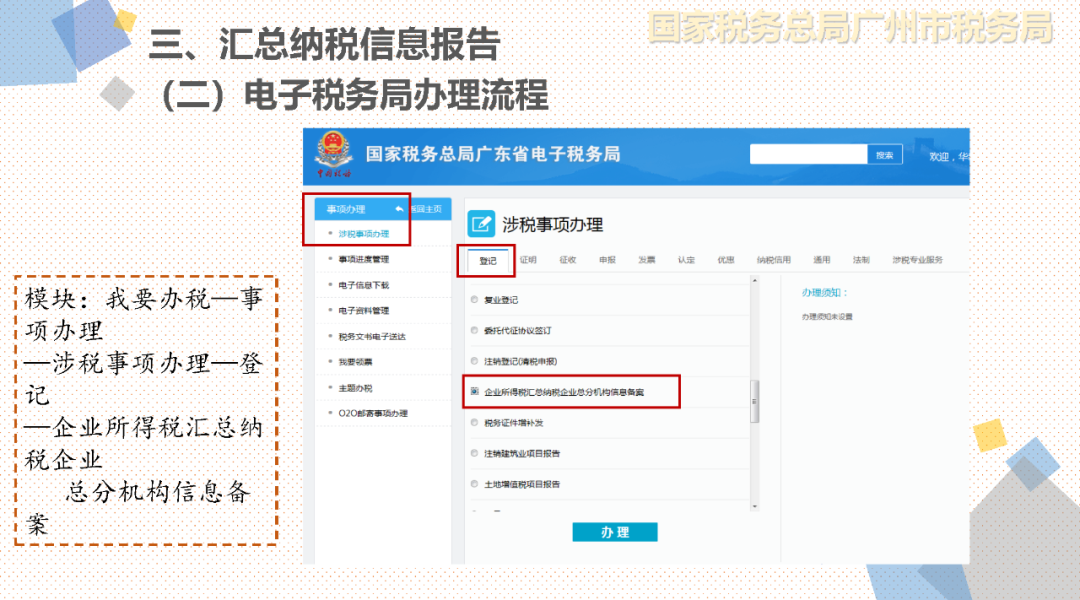Select the 委托代征协议签订 radio option
The width and height of the screenshot is (1080, 600).
[x=474, y=331]
